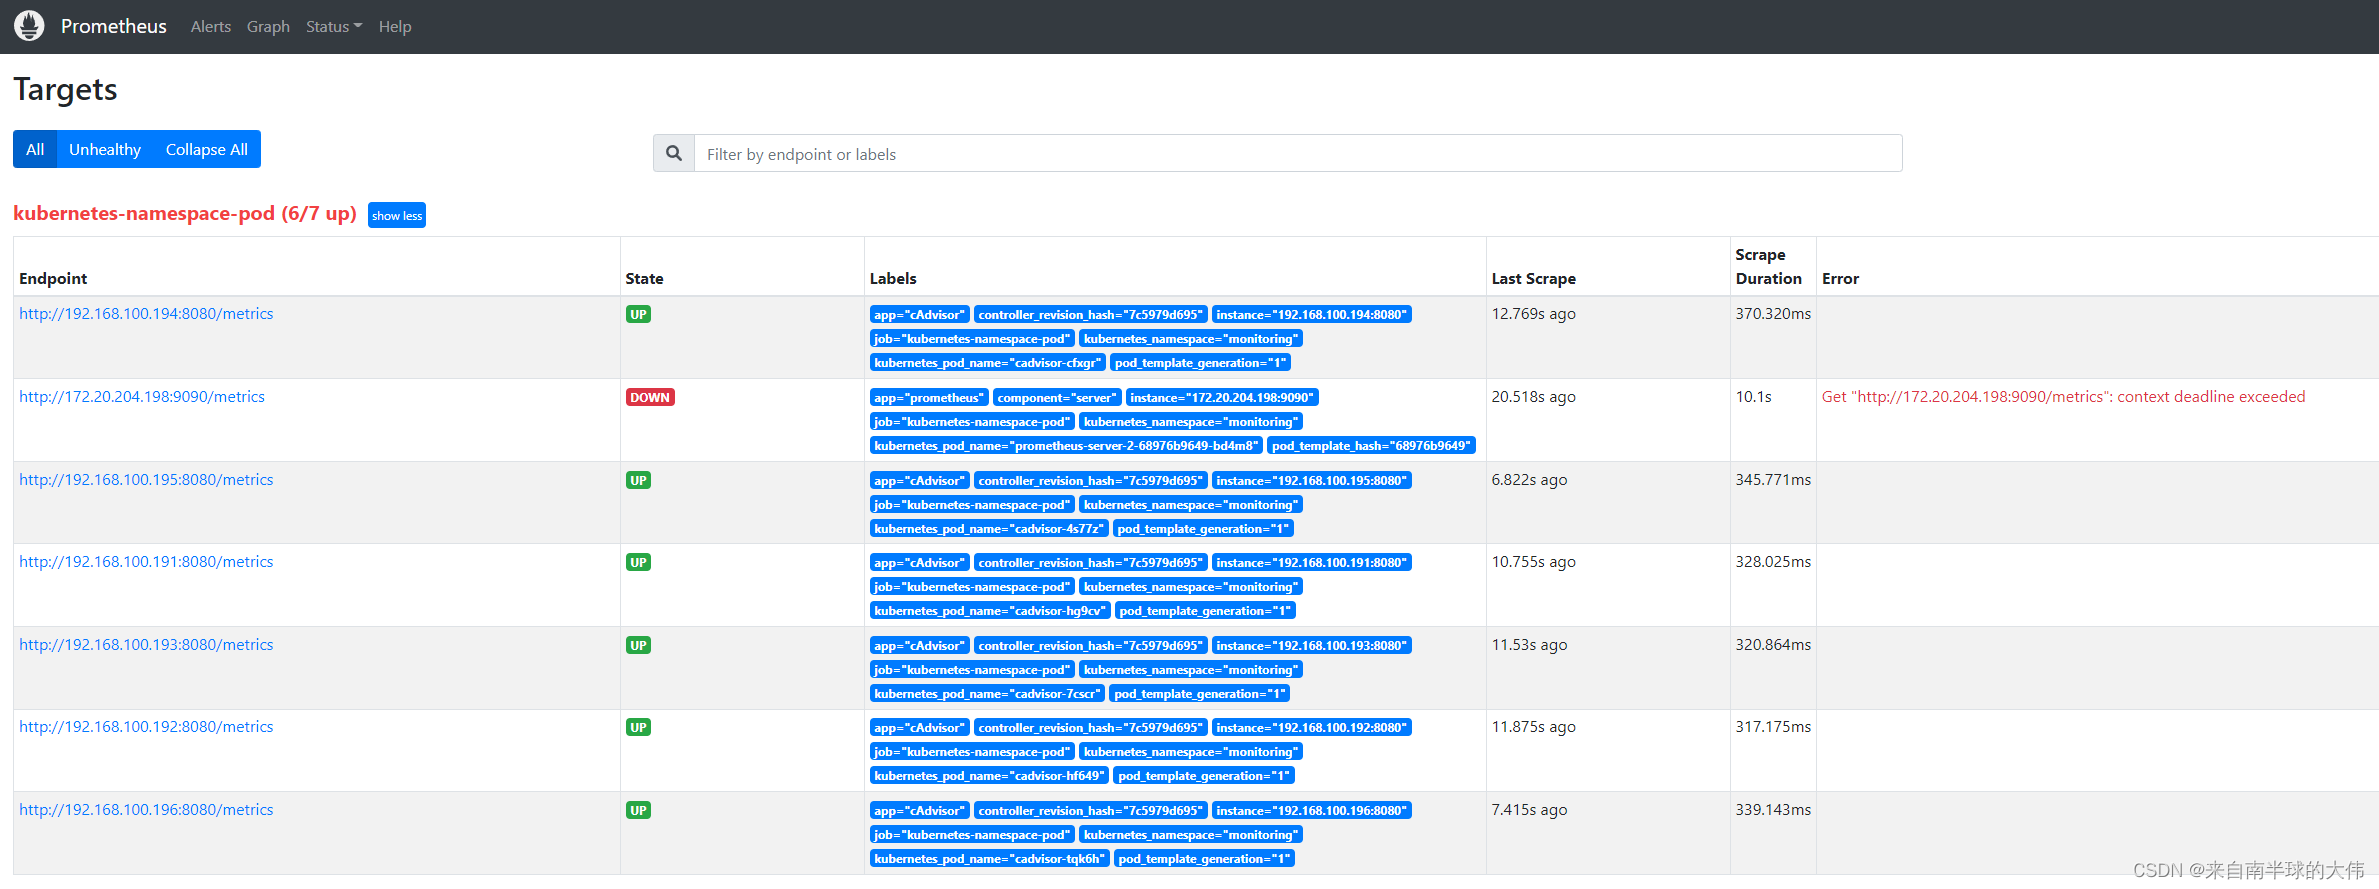Click the red DOWN state badge
Screen dimensions: 2379x889
650,397
